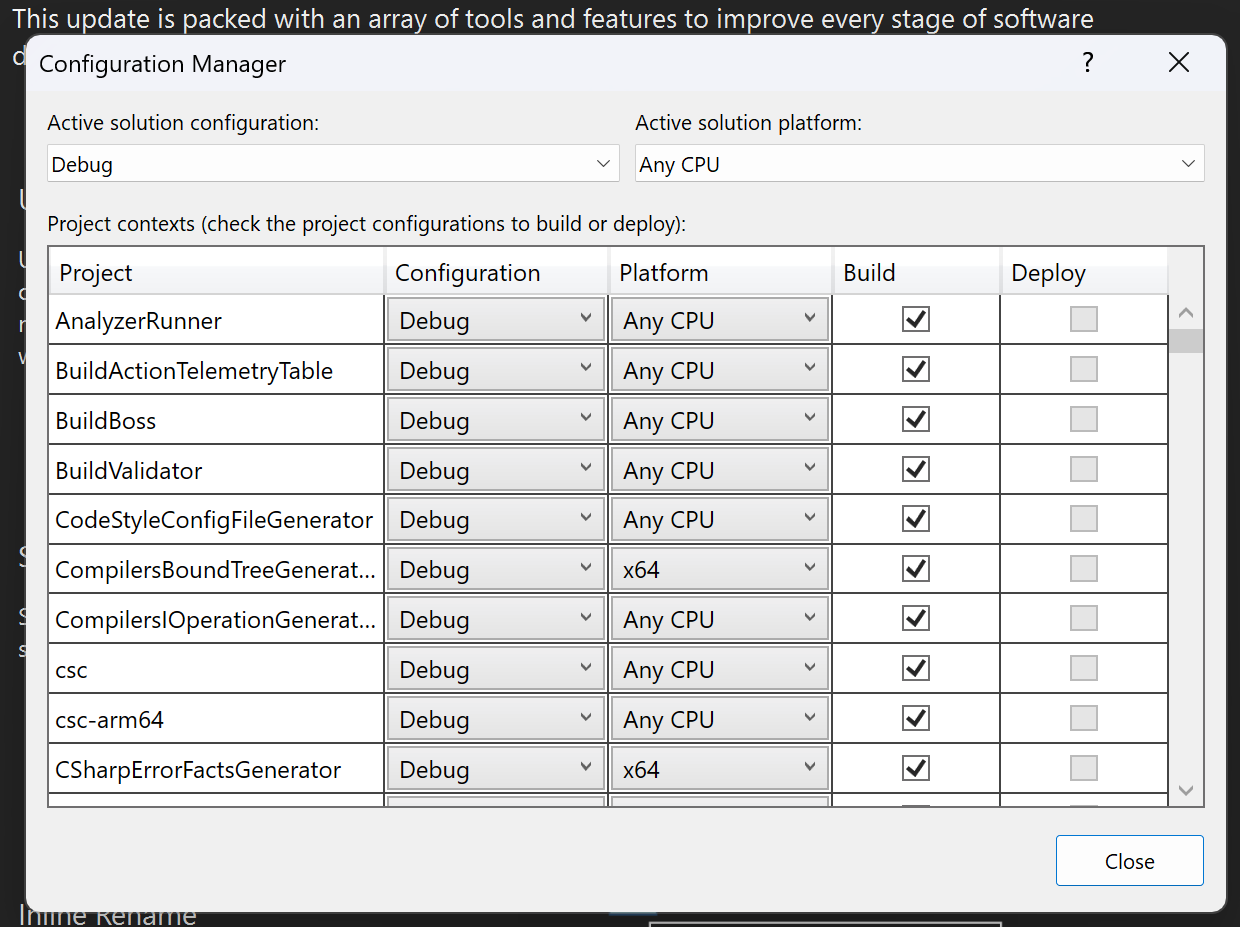Open the Help question mark icon
This screenshot has height=927, width=1240.
1087,62
